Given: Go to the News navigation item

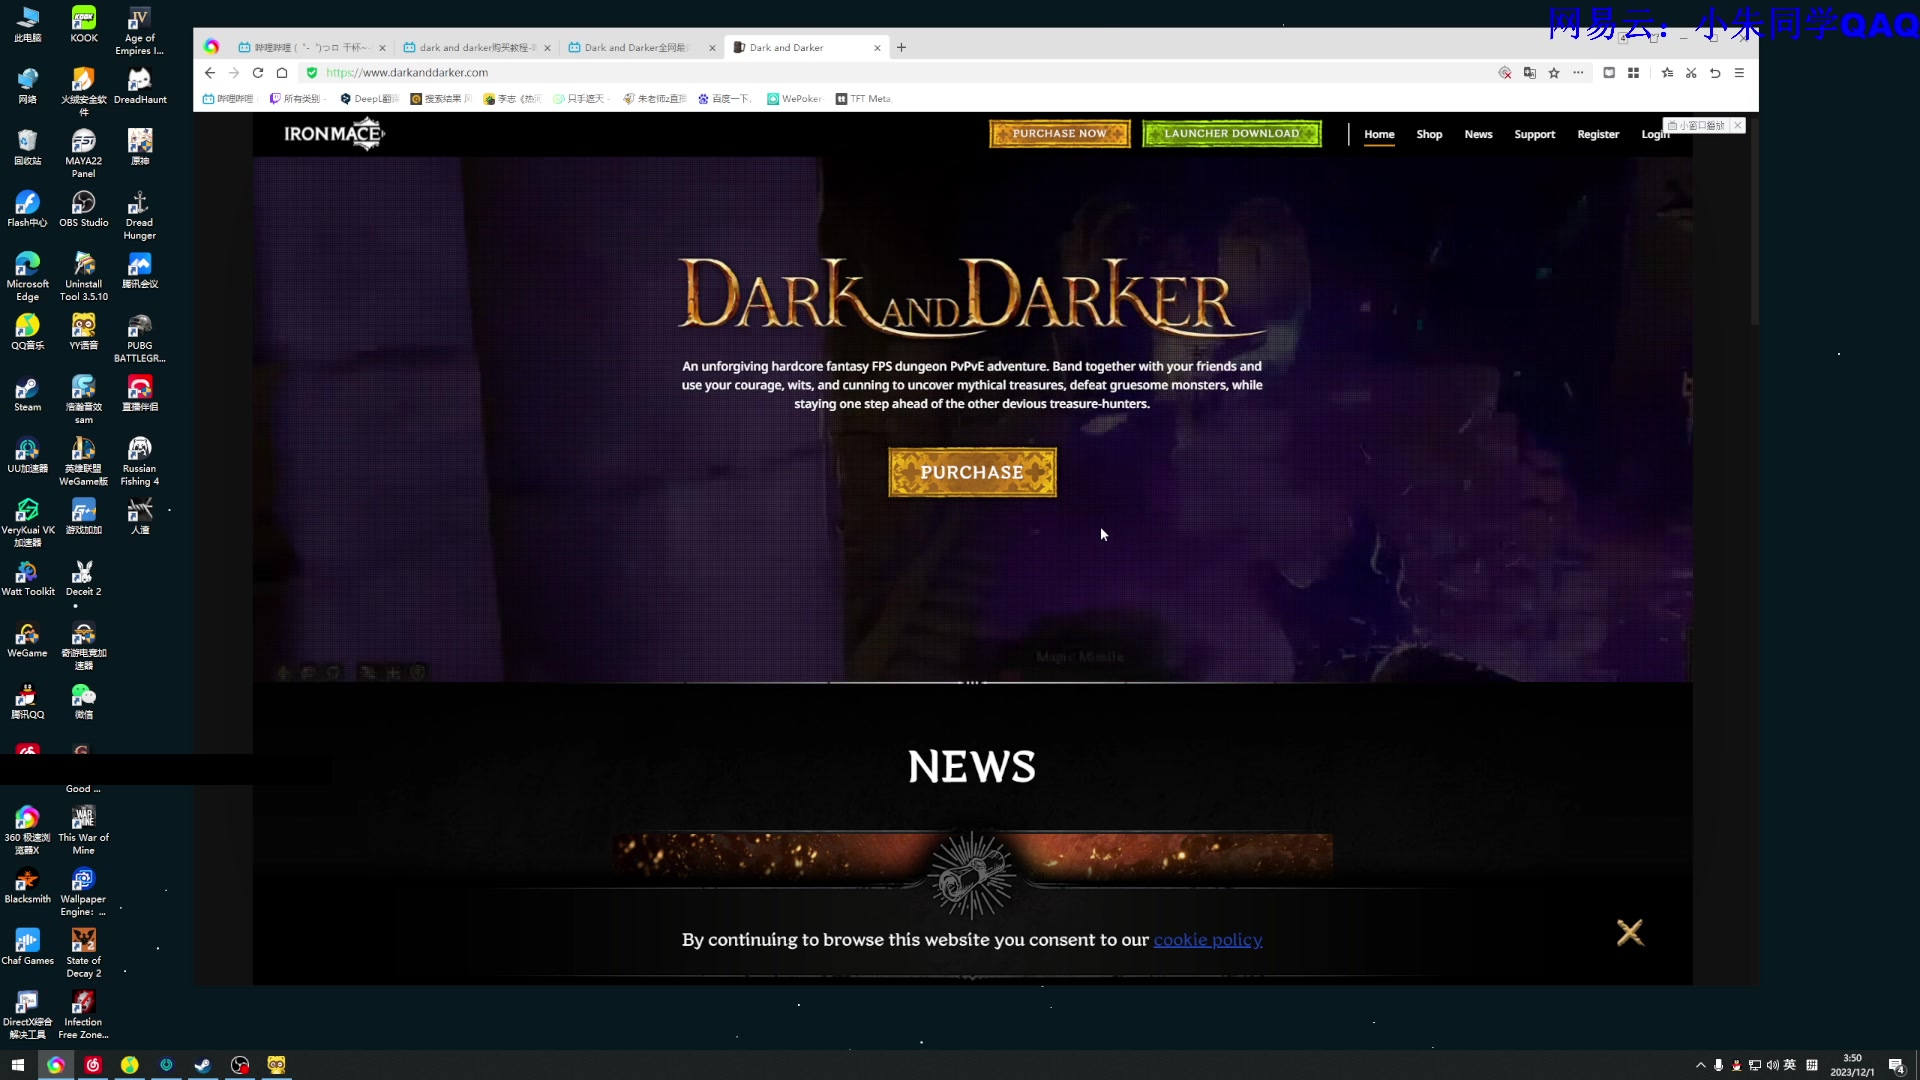Looking at the screenshot, I should pos(1478,134).
